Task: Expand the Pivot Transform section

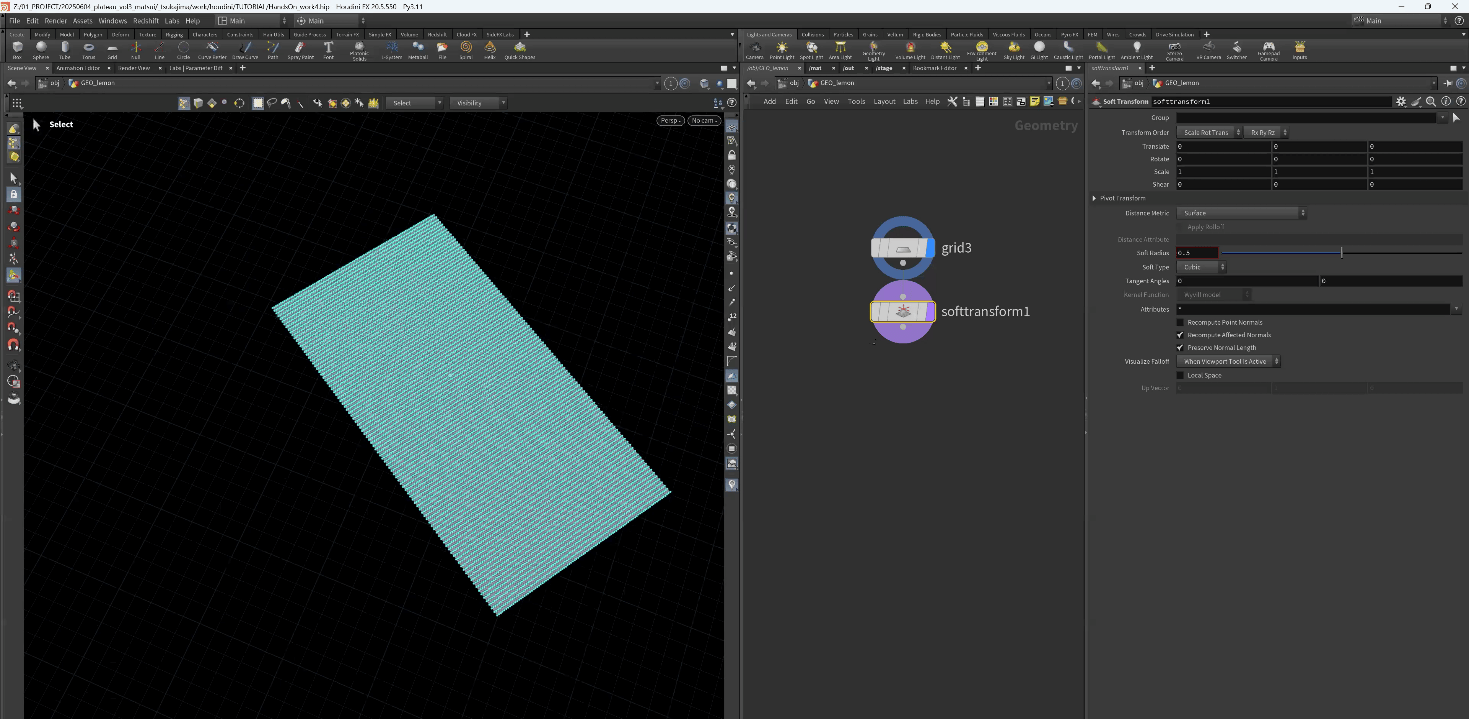Action: (1094, 198)
